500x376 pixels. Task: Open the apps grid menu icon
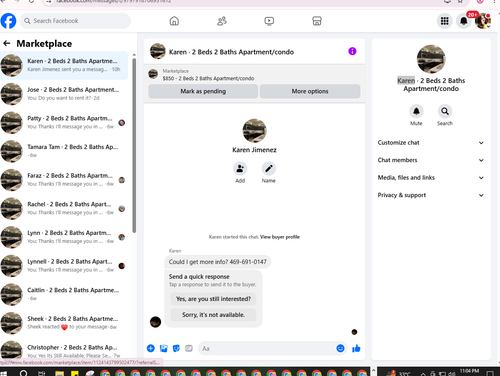pos(444,21)
